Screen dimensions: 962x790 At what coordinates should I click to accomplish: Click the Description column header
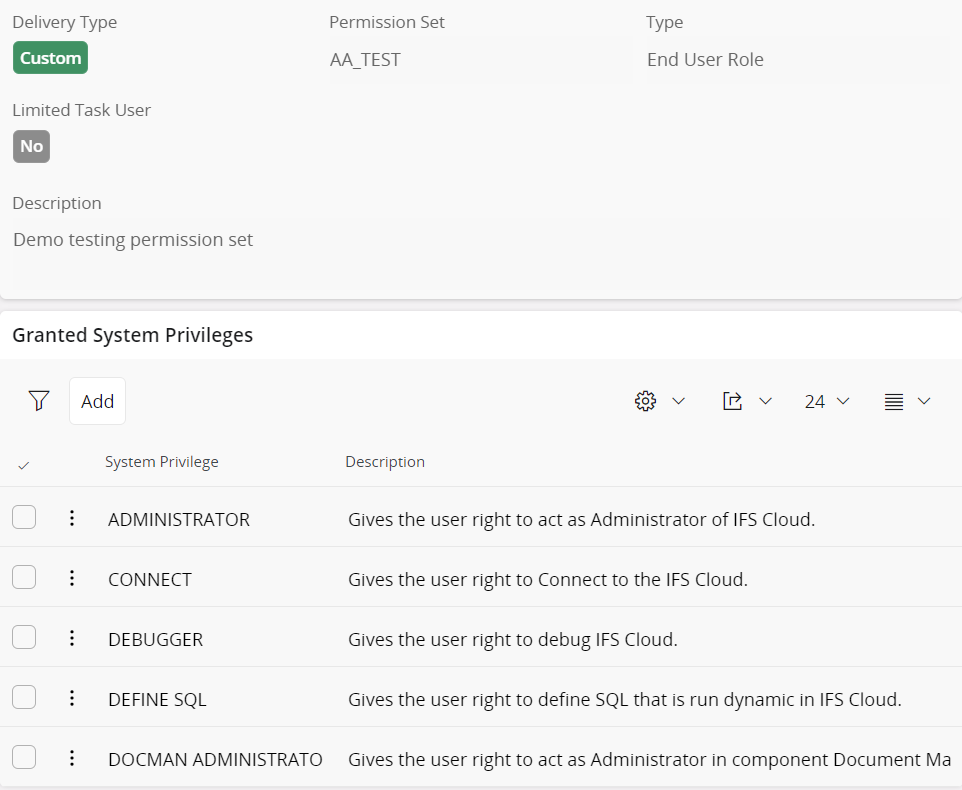pyautogui.click(x=385, y=462)
